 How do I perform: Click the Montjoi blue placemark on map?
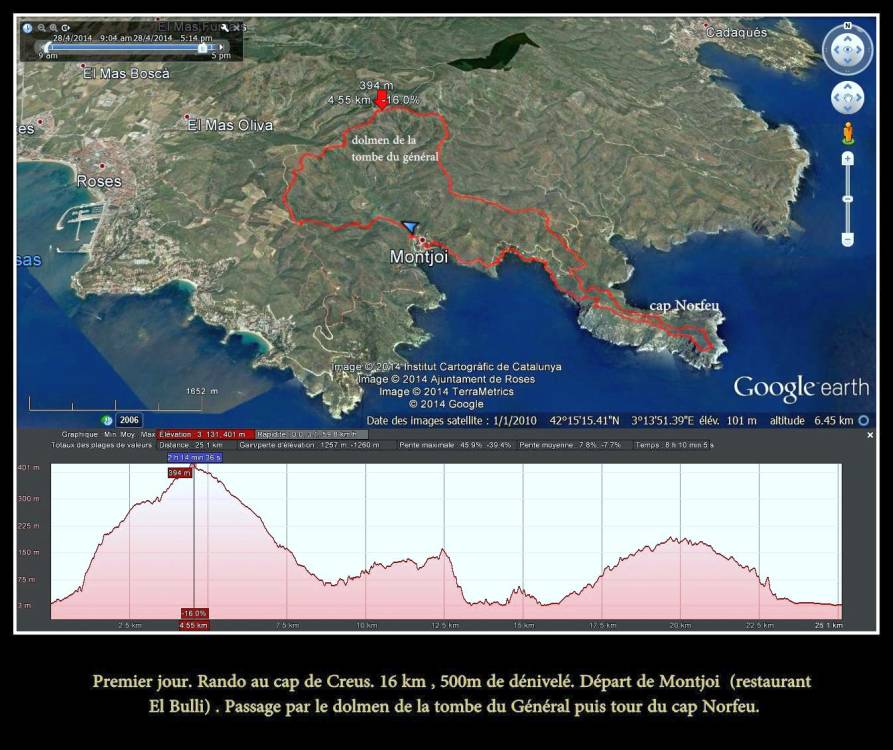pyautogui.click(x=409, y=228)
